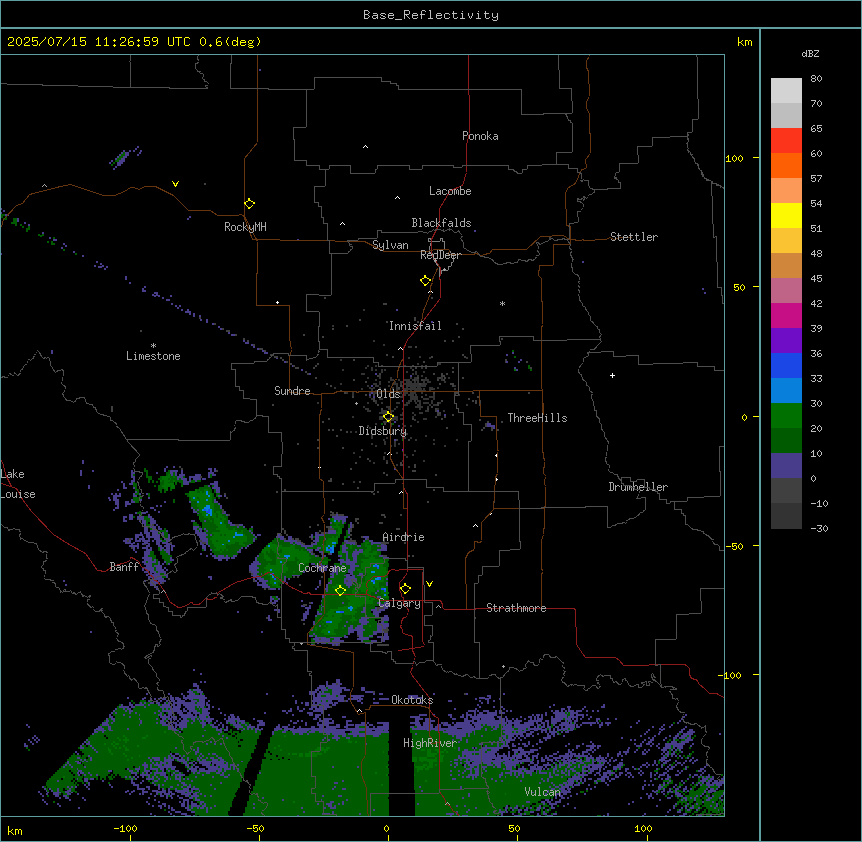862x842 pixels.
Task: Click the Didsbury label
Action: (383, 431)
